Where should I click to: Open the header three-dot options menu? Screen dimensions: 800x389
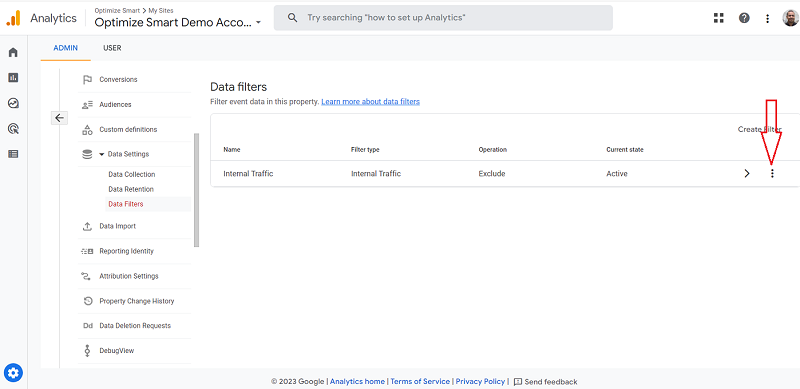pos(767,18)
